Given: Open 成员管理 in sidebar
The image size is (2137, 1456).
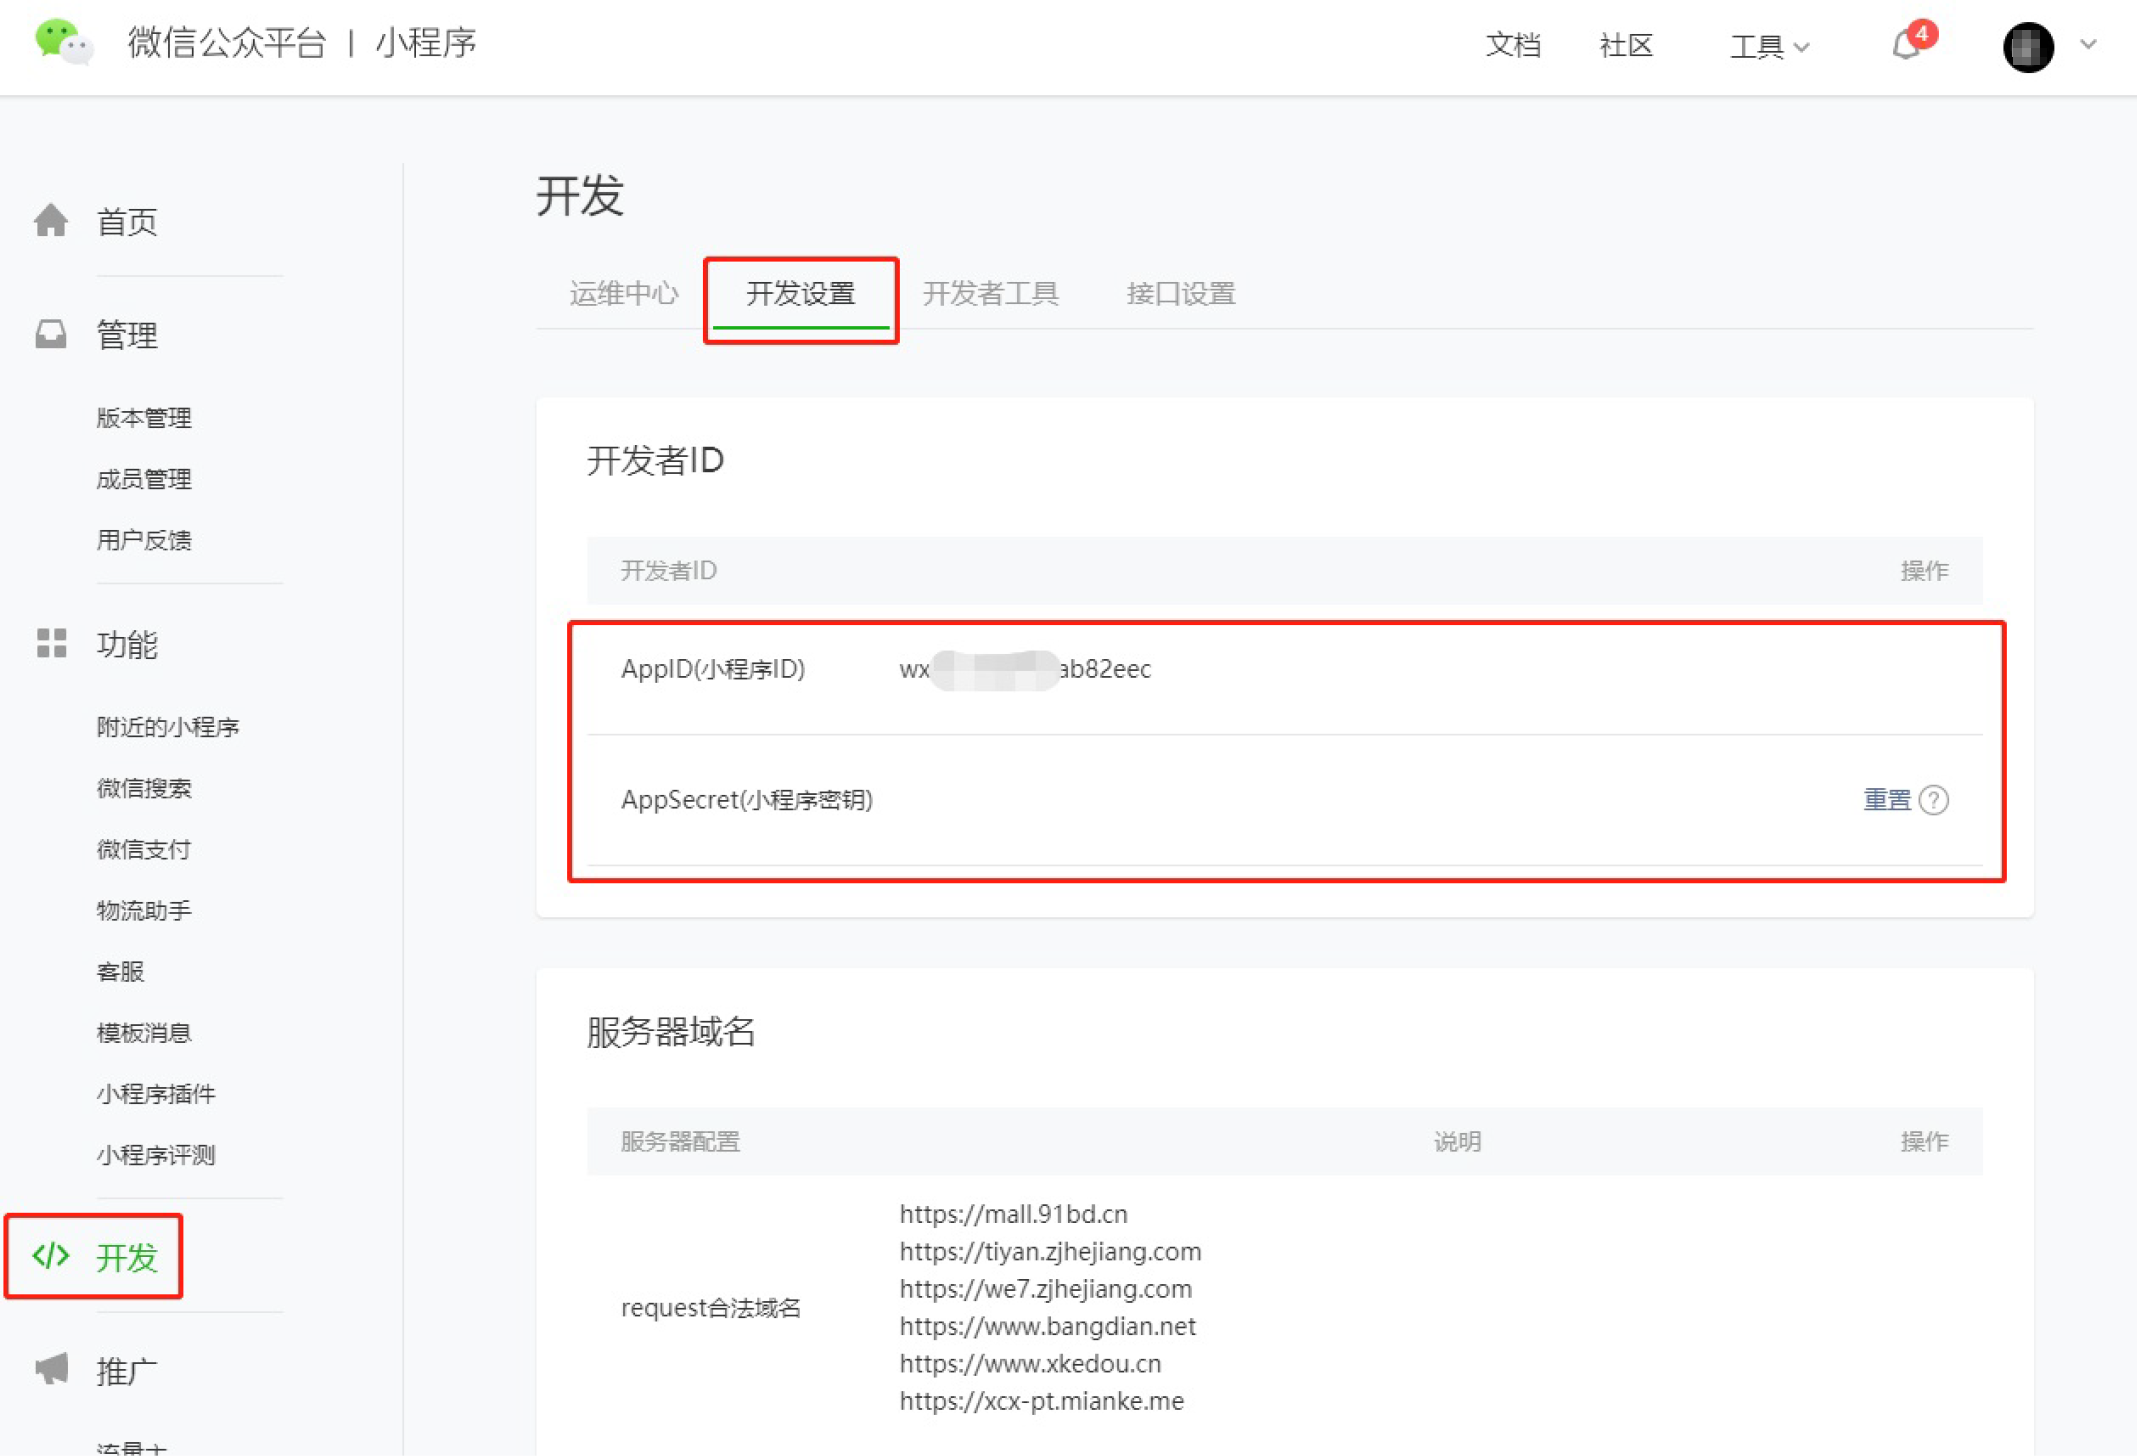Looking at the screenshot, I should pyautogui.click(x=144, y=479).
